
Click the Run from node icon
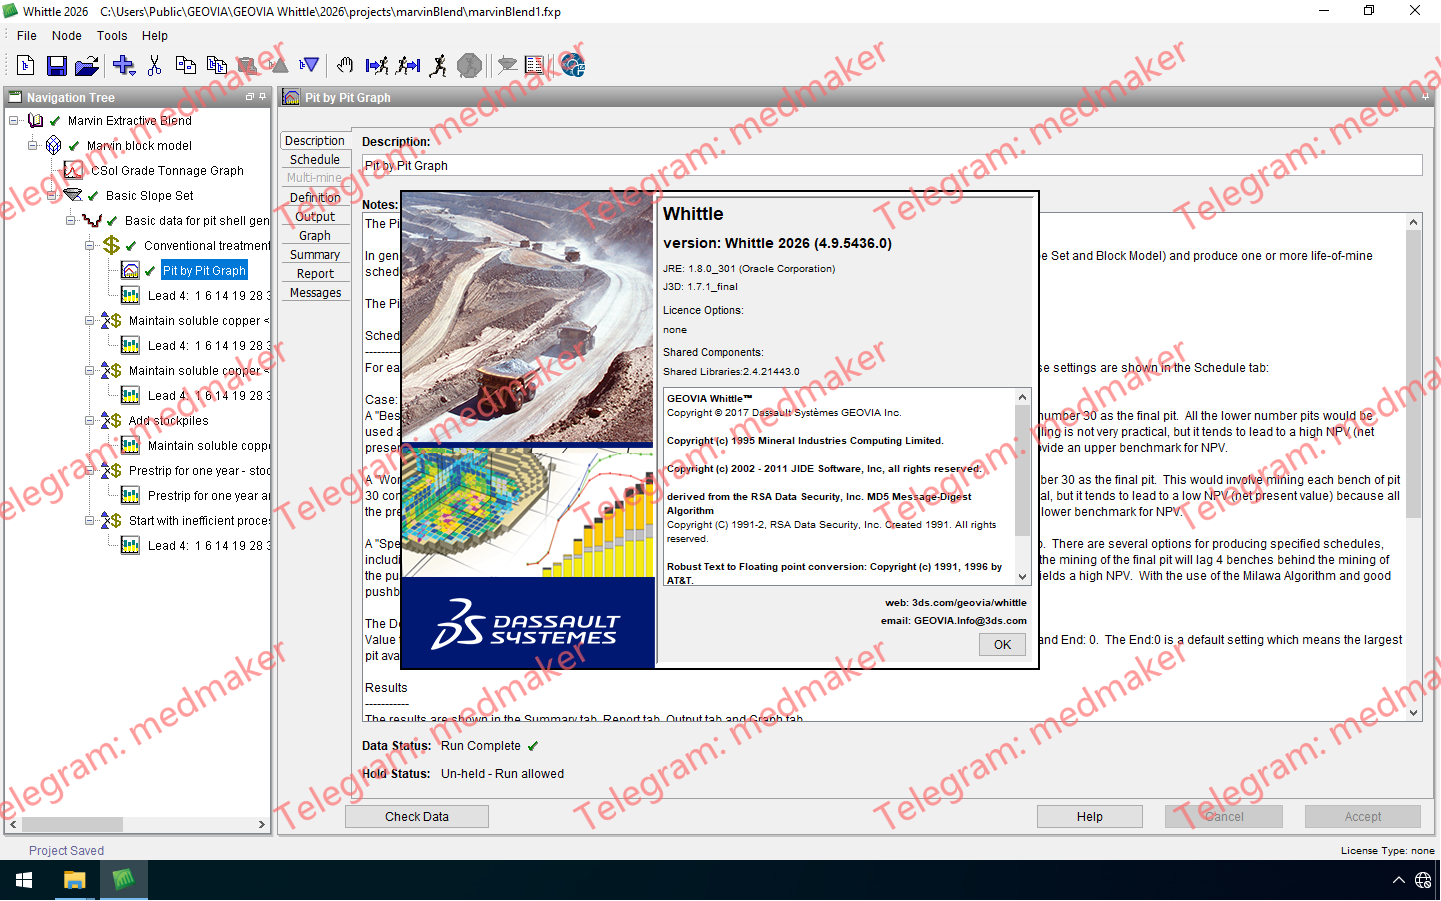tap(408, 66)
